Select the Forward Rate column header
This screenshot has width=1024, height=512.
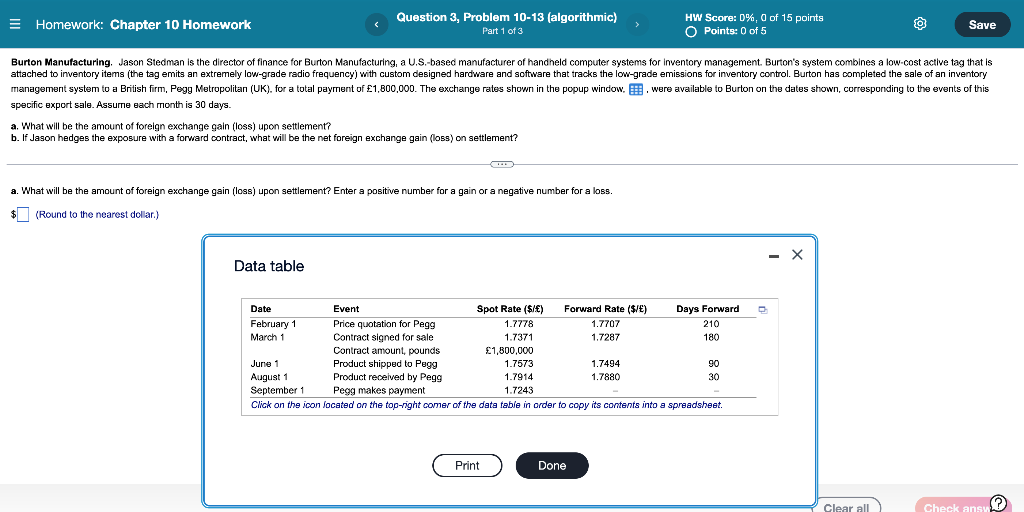(x=605, y=309)
